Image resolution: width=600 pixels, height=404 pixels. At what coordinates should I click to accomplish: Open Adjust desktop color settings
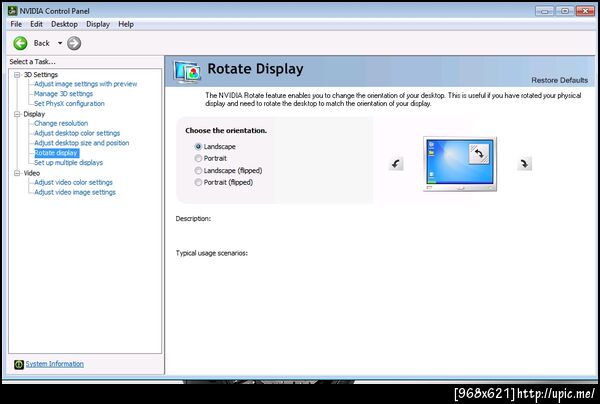pyautogui.click(x=77, y=133)
